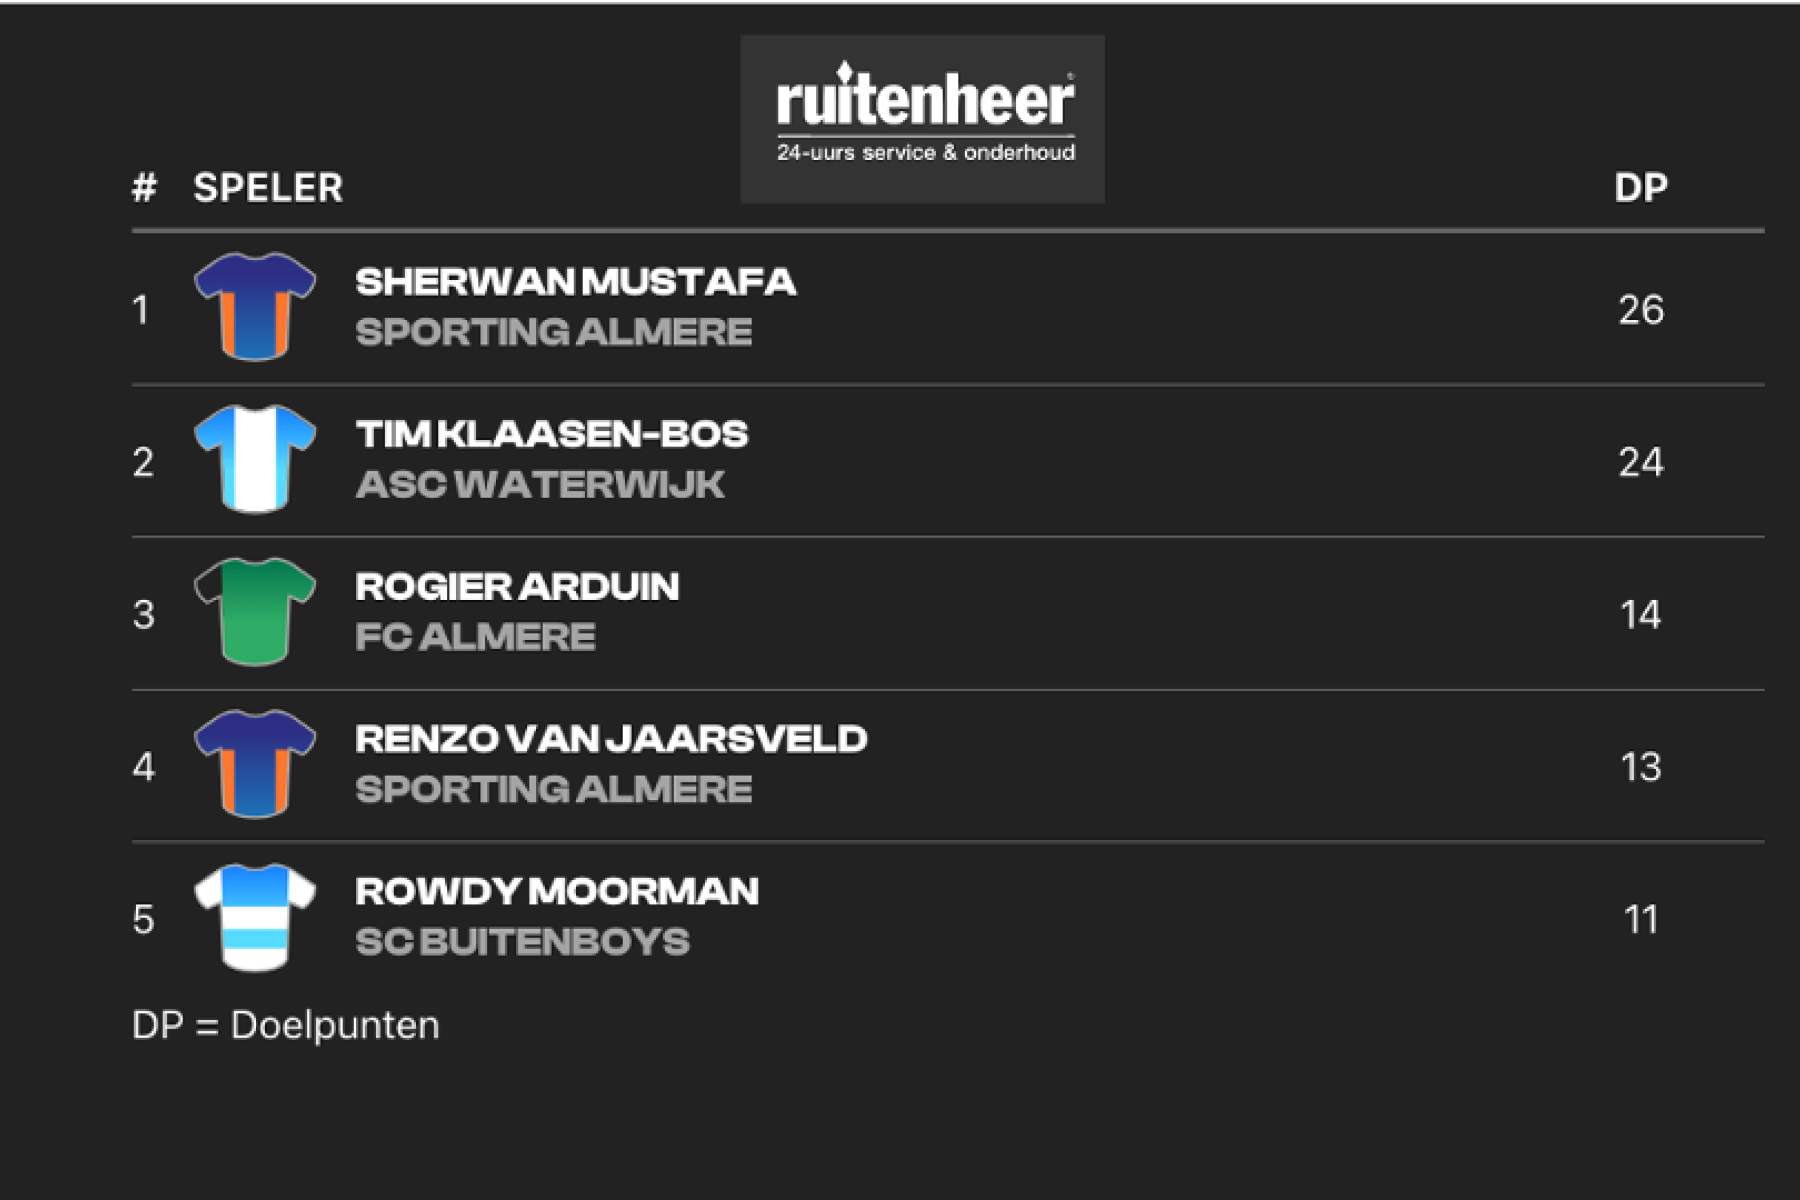Click the DP = Doelpunten legend text

pos(286,1026)
